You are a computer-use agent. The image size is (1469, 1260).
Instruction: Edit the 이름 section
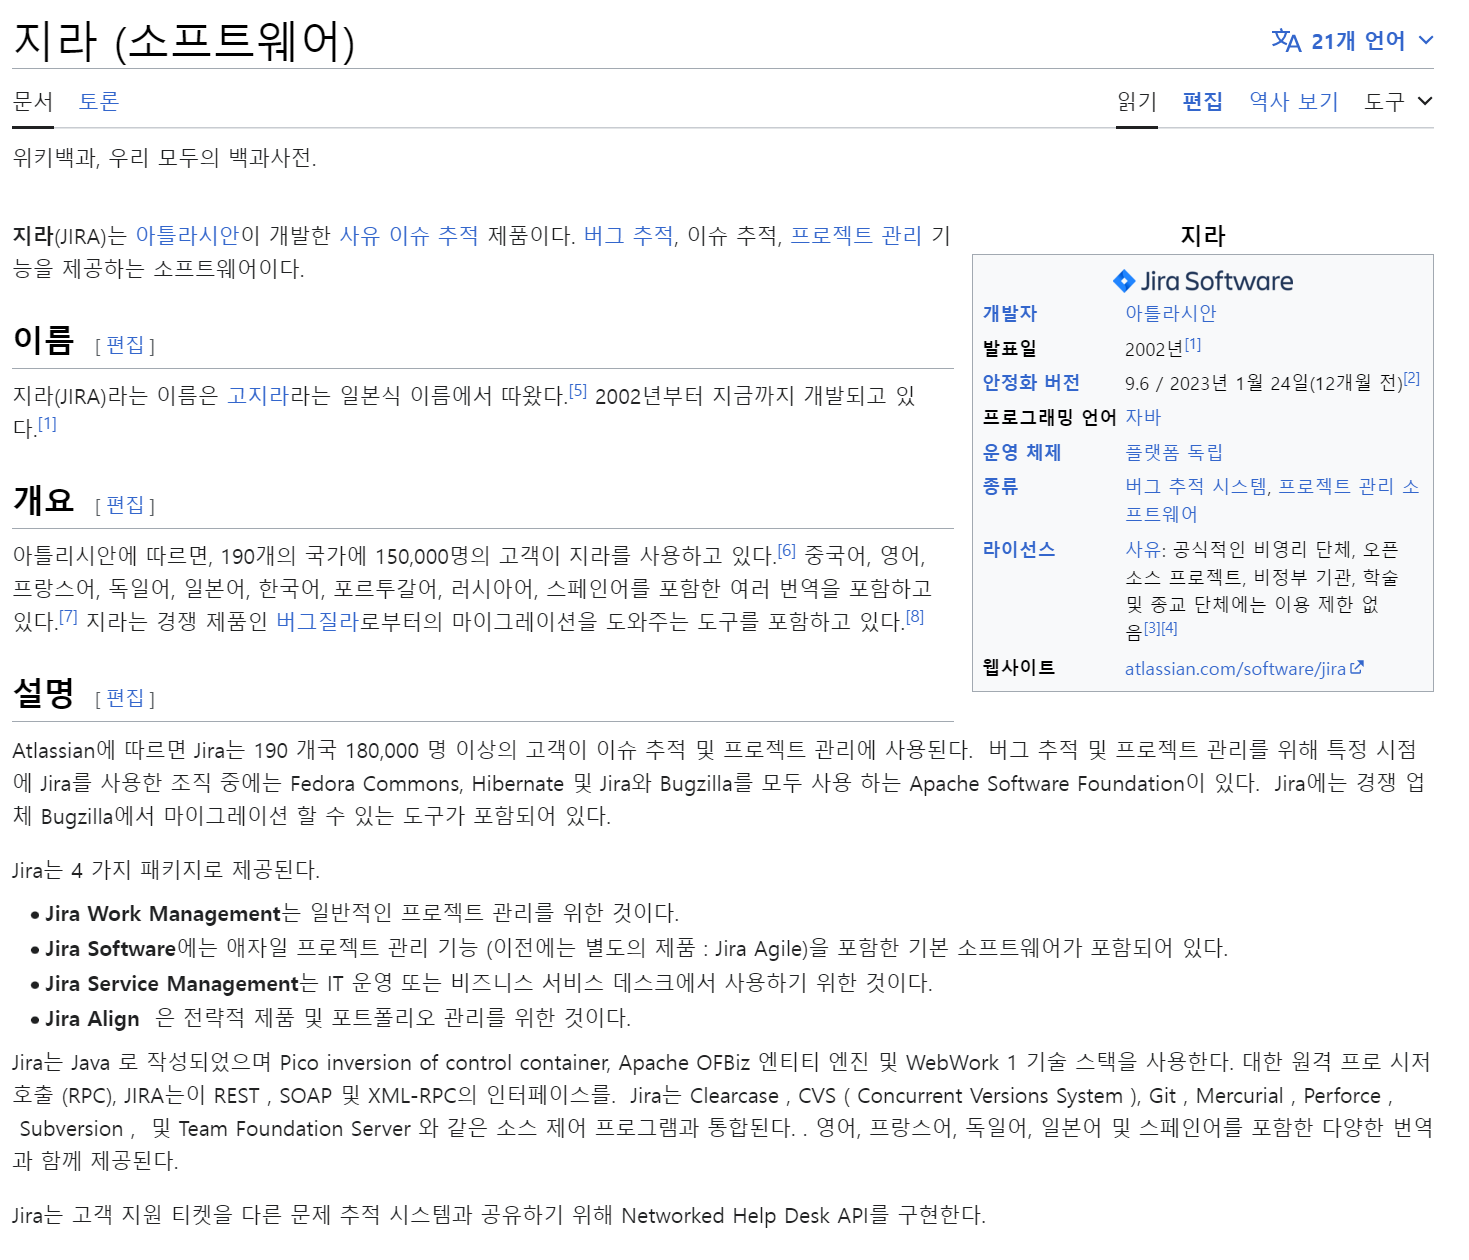(x=125, y=345)
